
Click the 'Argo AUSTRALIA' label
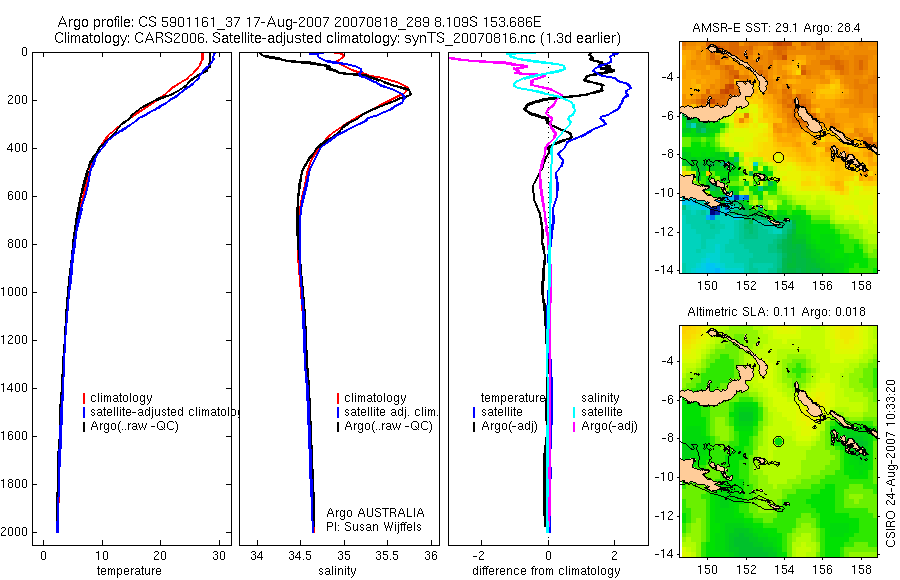coord(375,513)
